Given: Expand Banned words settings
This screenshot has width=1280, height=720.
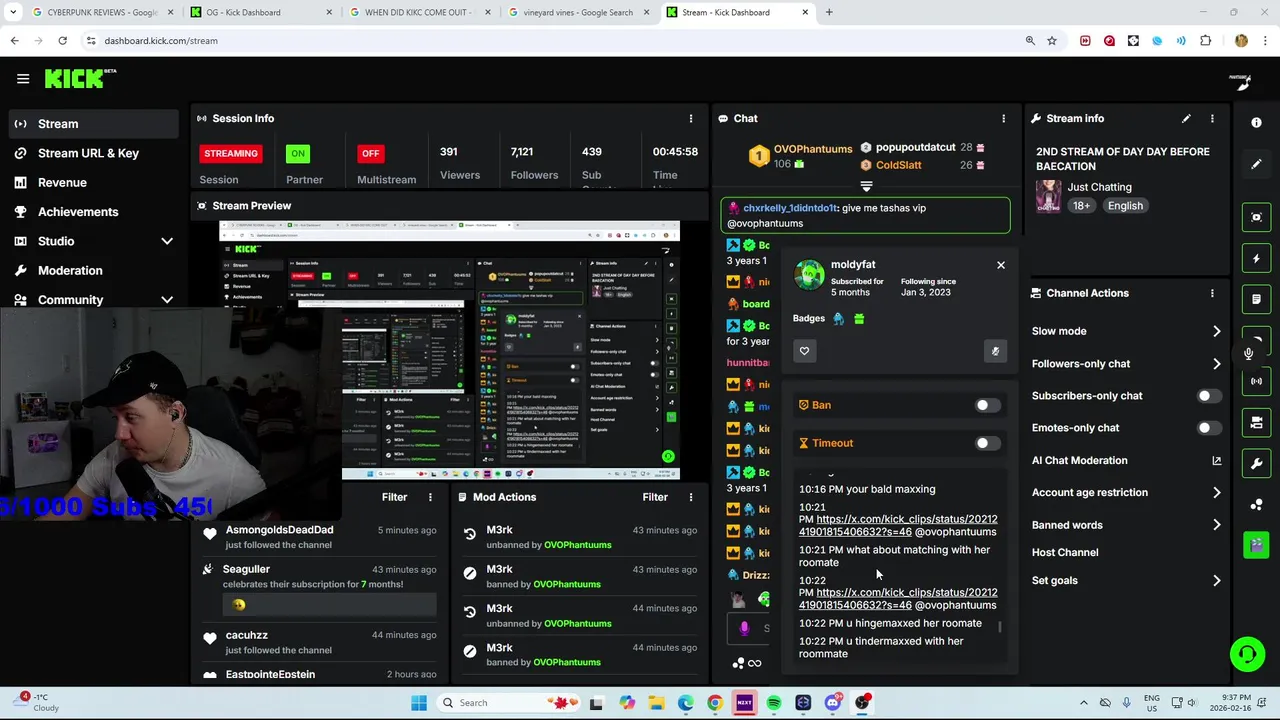Looking at the screenshot, I should (x=1216, y=525).
